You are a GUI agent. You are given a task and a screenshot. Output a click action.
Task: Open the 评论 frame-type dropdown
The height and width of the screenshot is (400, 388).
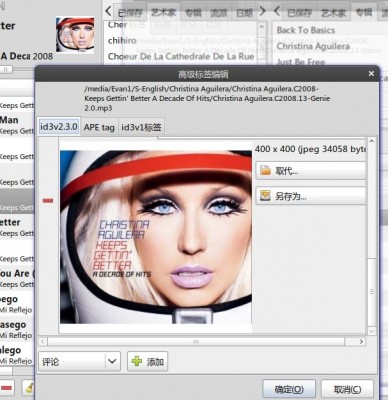click(80, 361)
